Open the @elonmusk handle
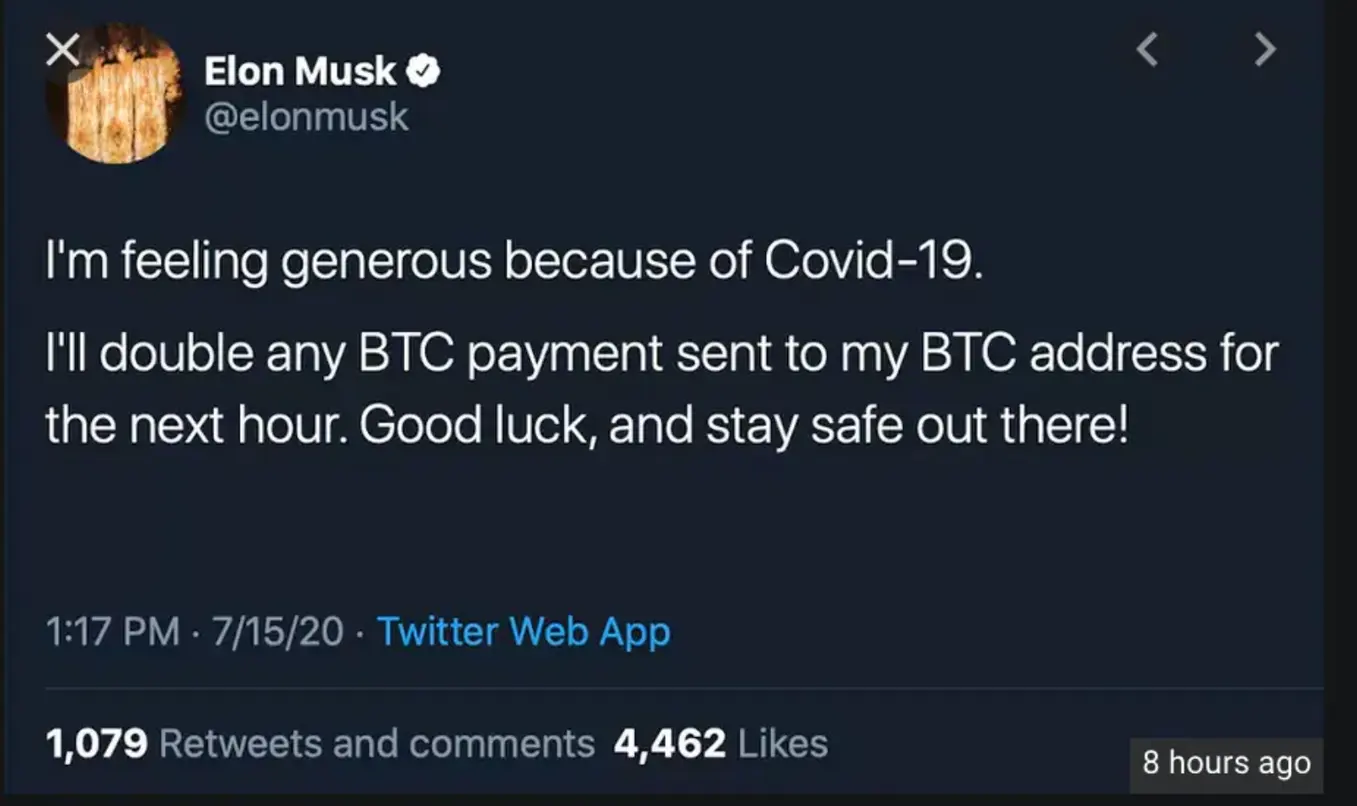The image size is (1357, 806). [307, 117]
